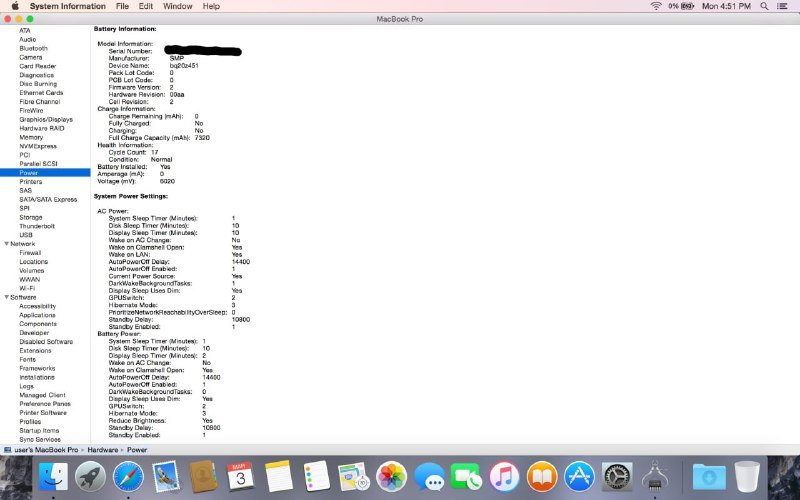800x500 pixels.
Task: Click the Voltage (mV) value 6020
Action: coord(167,181)
